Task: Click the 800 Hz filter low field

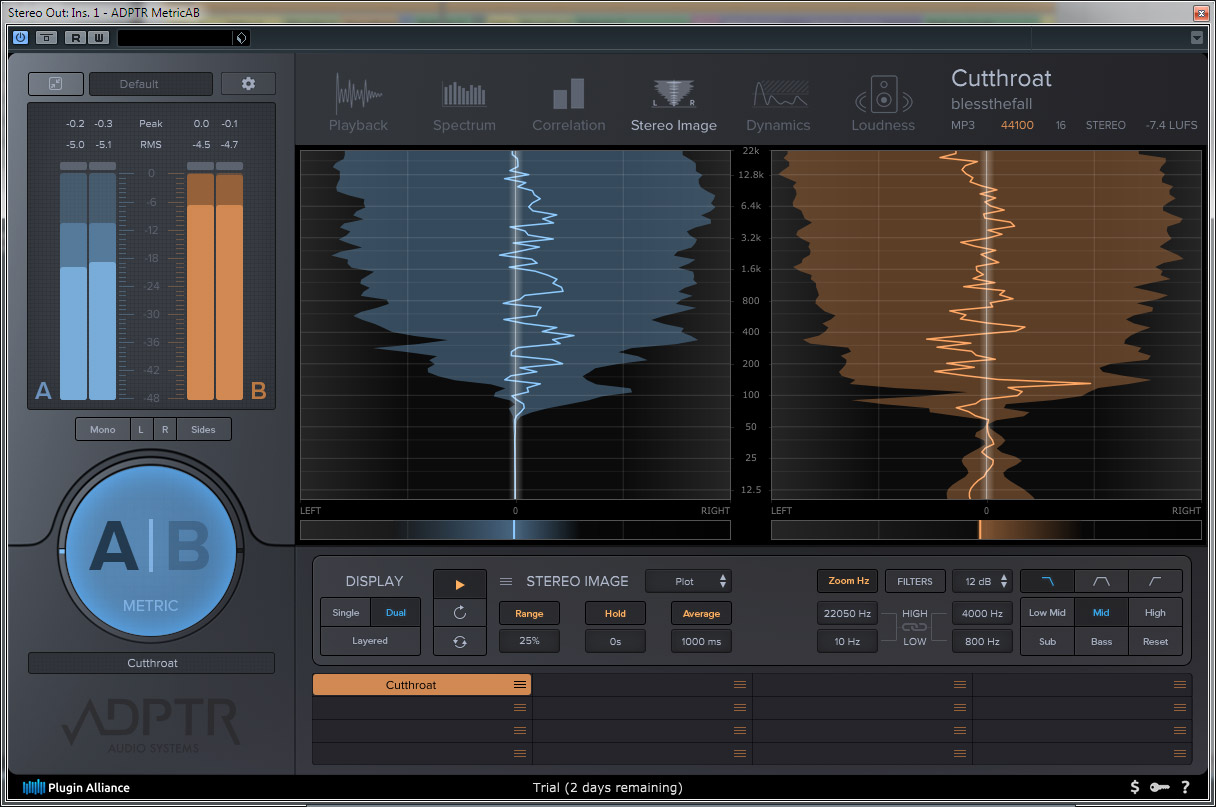Action: pos(982,641)
